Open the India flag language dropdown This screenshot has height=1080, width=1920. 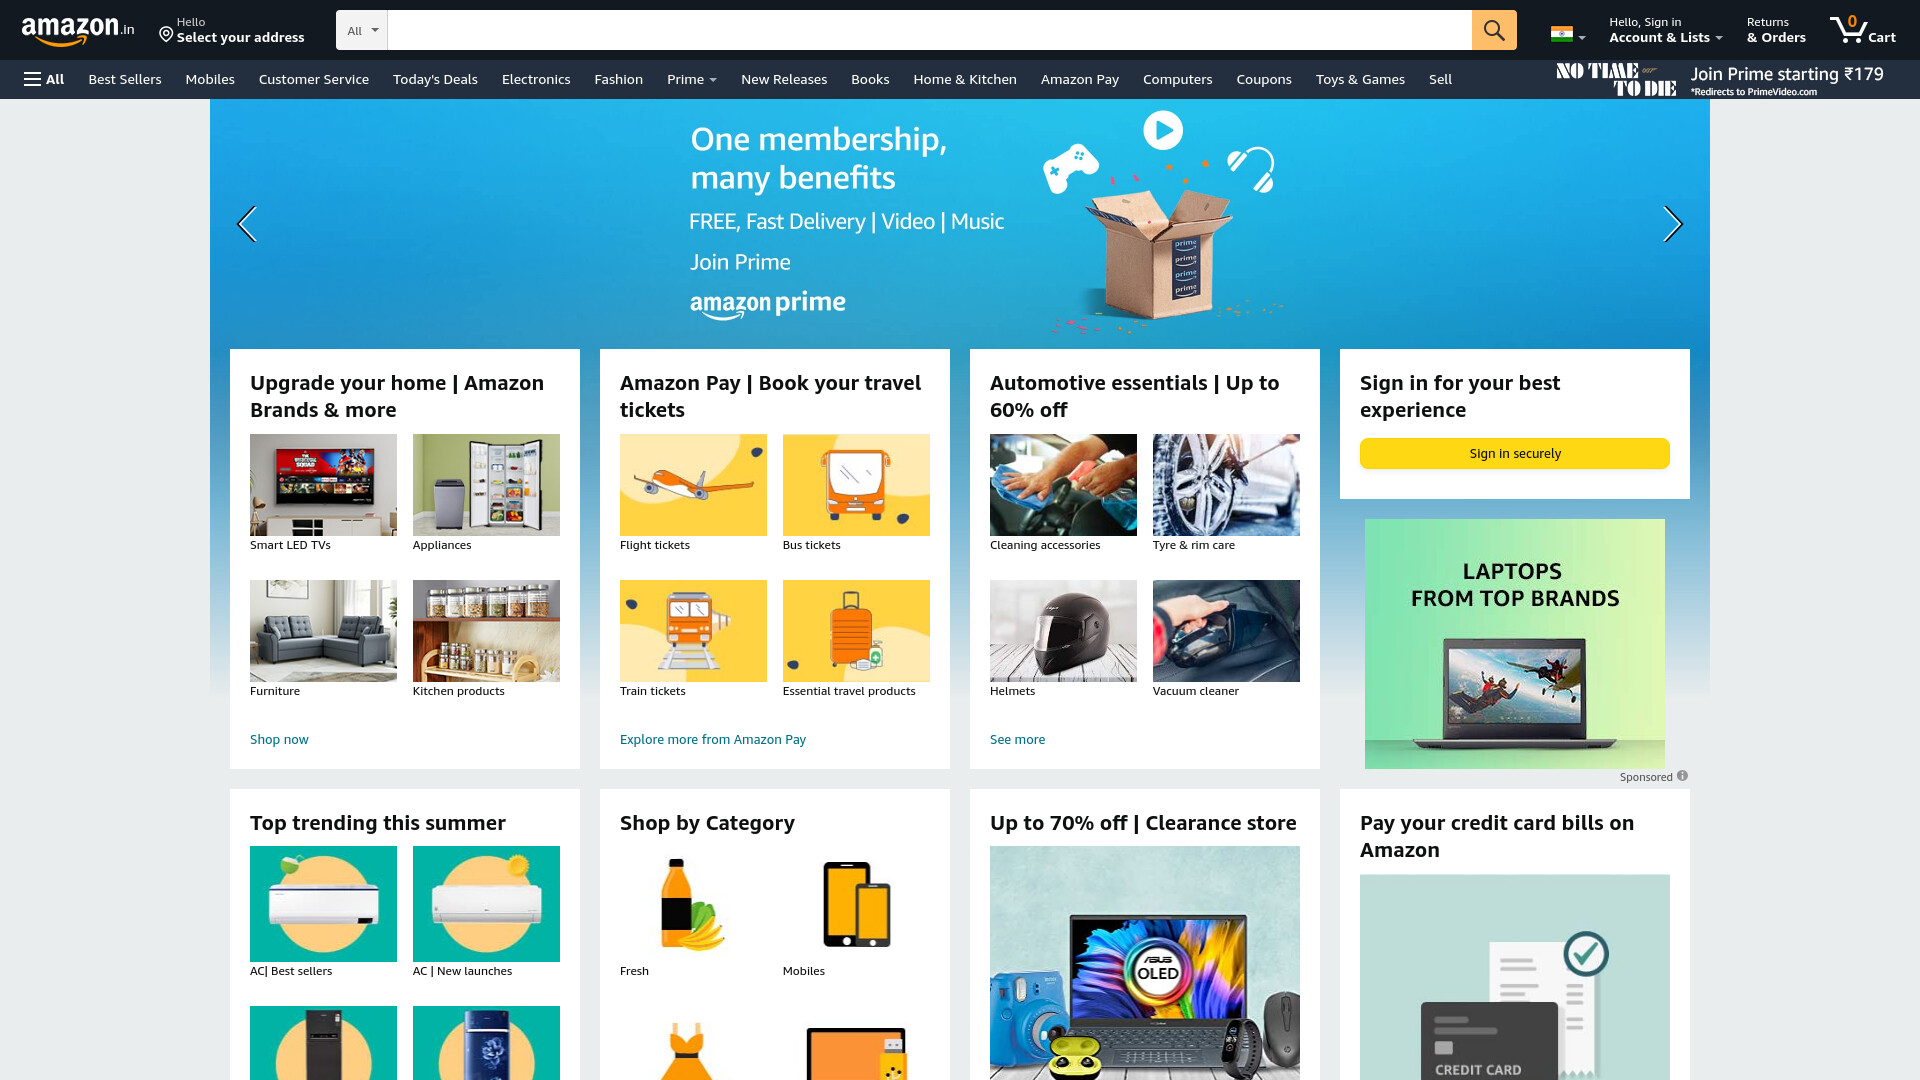pyautogui.click(x=1568, y=34)
